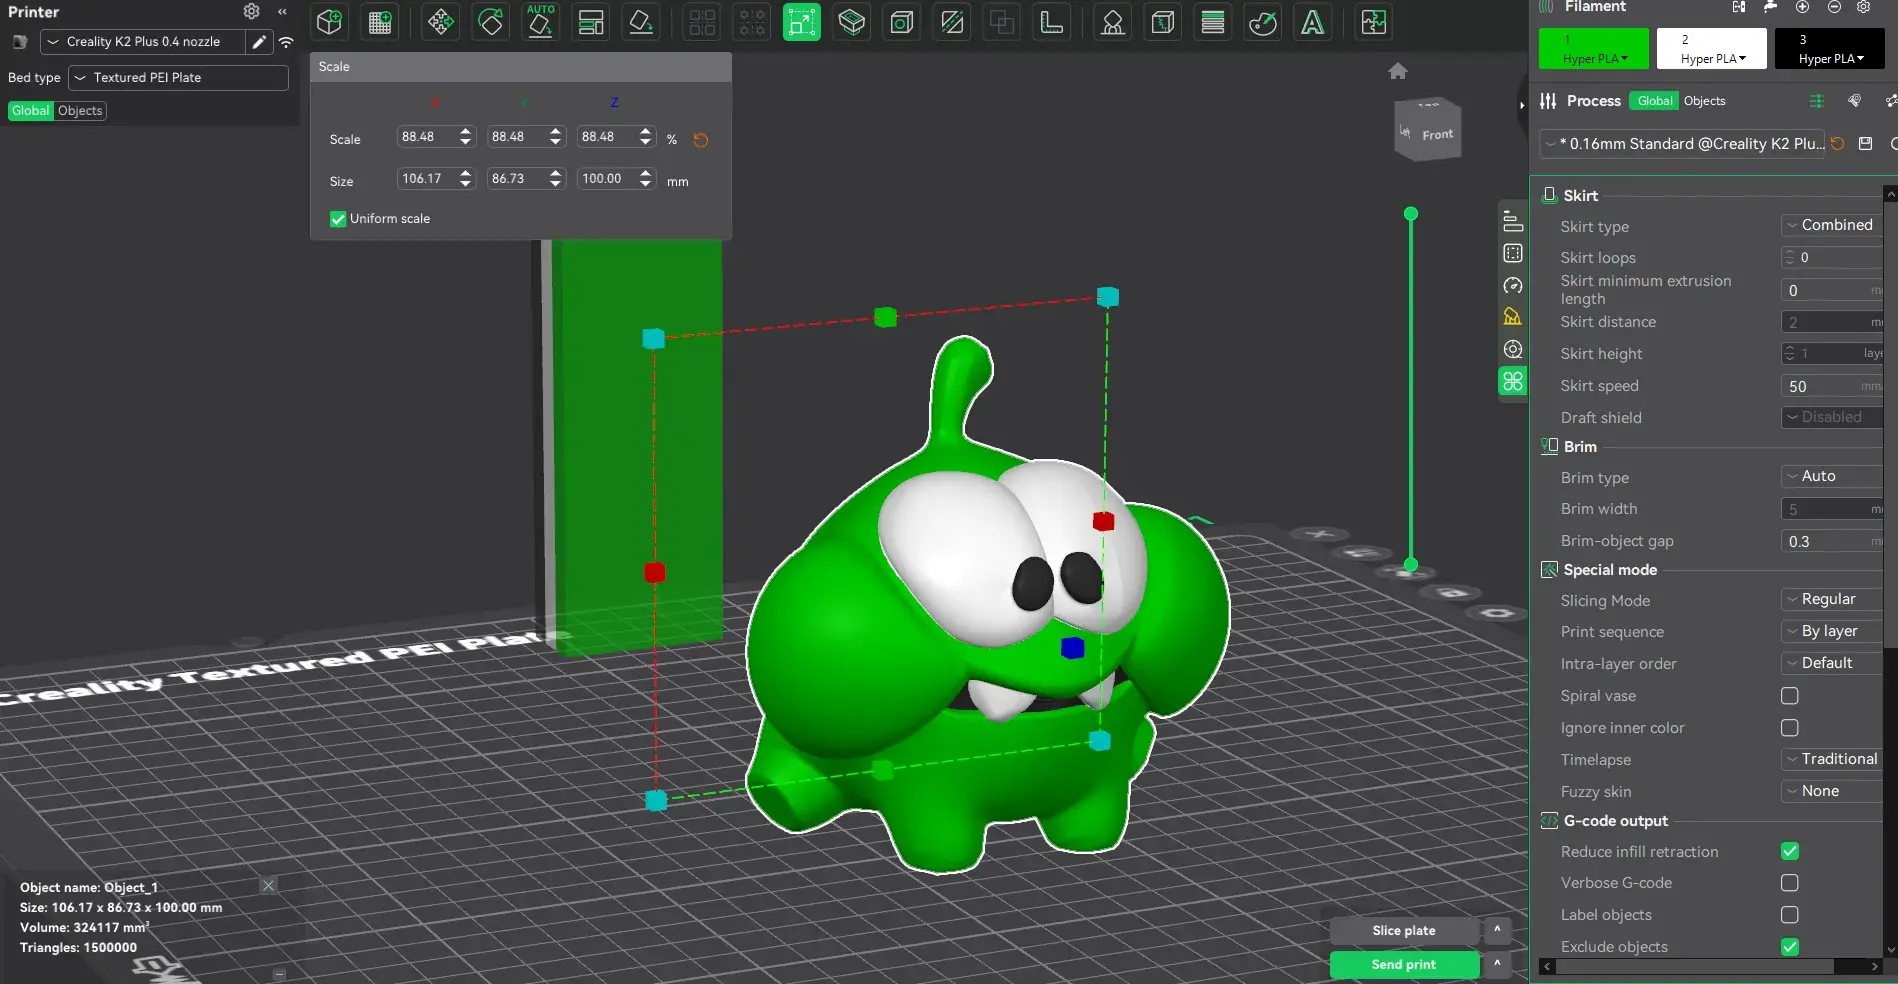Open the Fuzzy skin dropdown

1832,791
